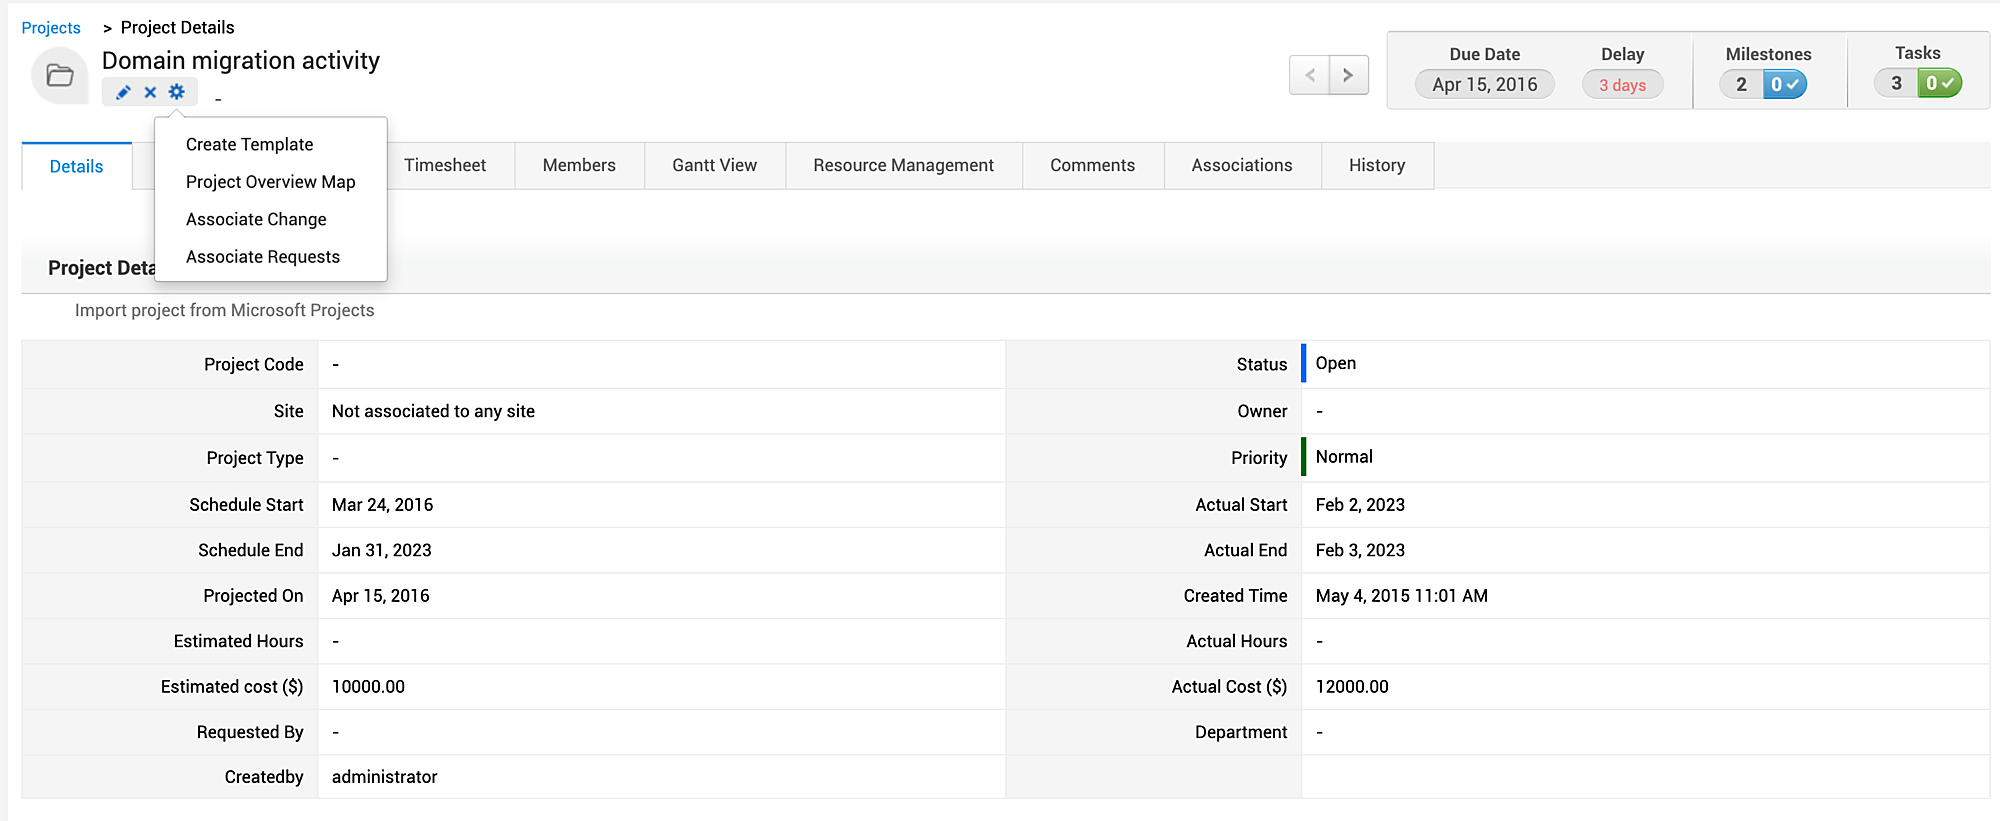Switch to Resource Management tab
This screenshot has height=821, width=2000.
click(x=903, y=166)
